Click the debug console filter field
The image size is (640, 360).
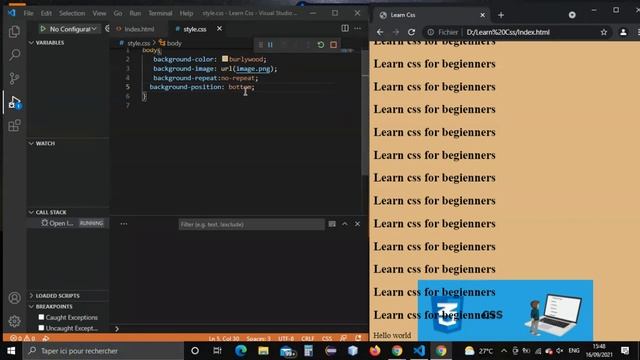(251, 224)
